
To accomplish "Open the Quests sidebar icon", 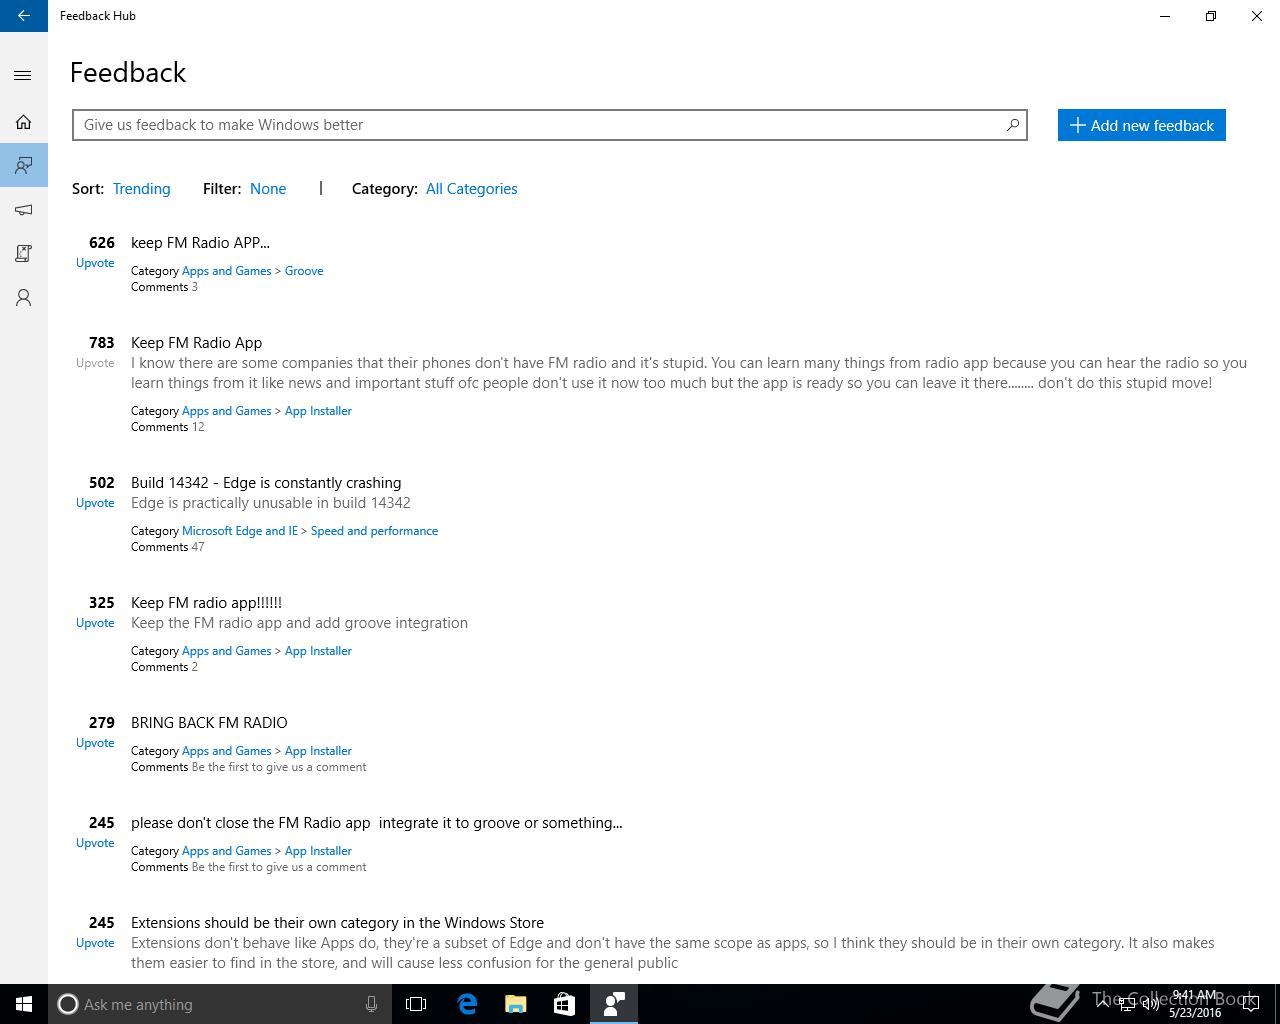I will pyautogui.click(x=24, y=254).
